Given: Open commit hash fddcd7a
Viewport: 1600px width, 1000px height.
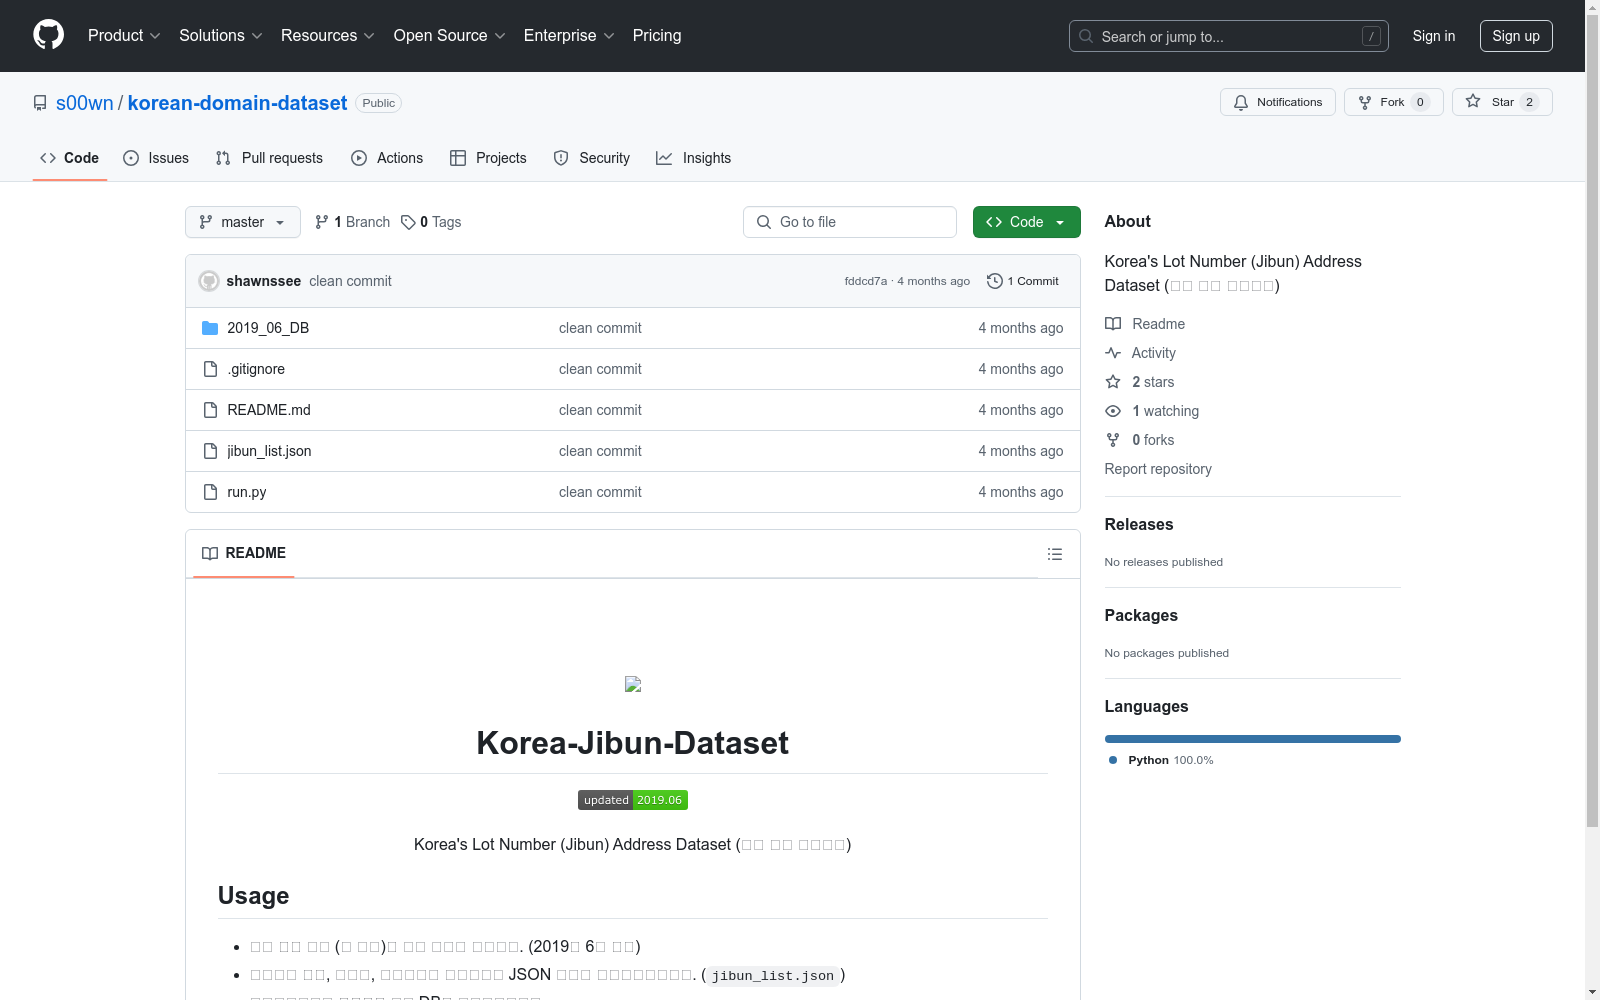Looking at the screenshot, I should click(x=866, y=281).
